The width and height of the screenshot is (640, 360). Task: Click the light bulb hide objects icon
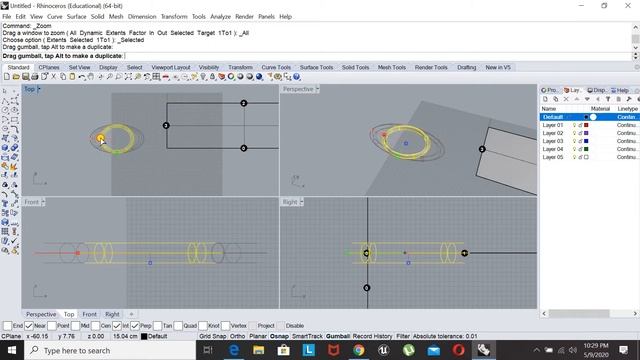pyautogui.click(x=203, y=76)
